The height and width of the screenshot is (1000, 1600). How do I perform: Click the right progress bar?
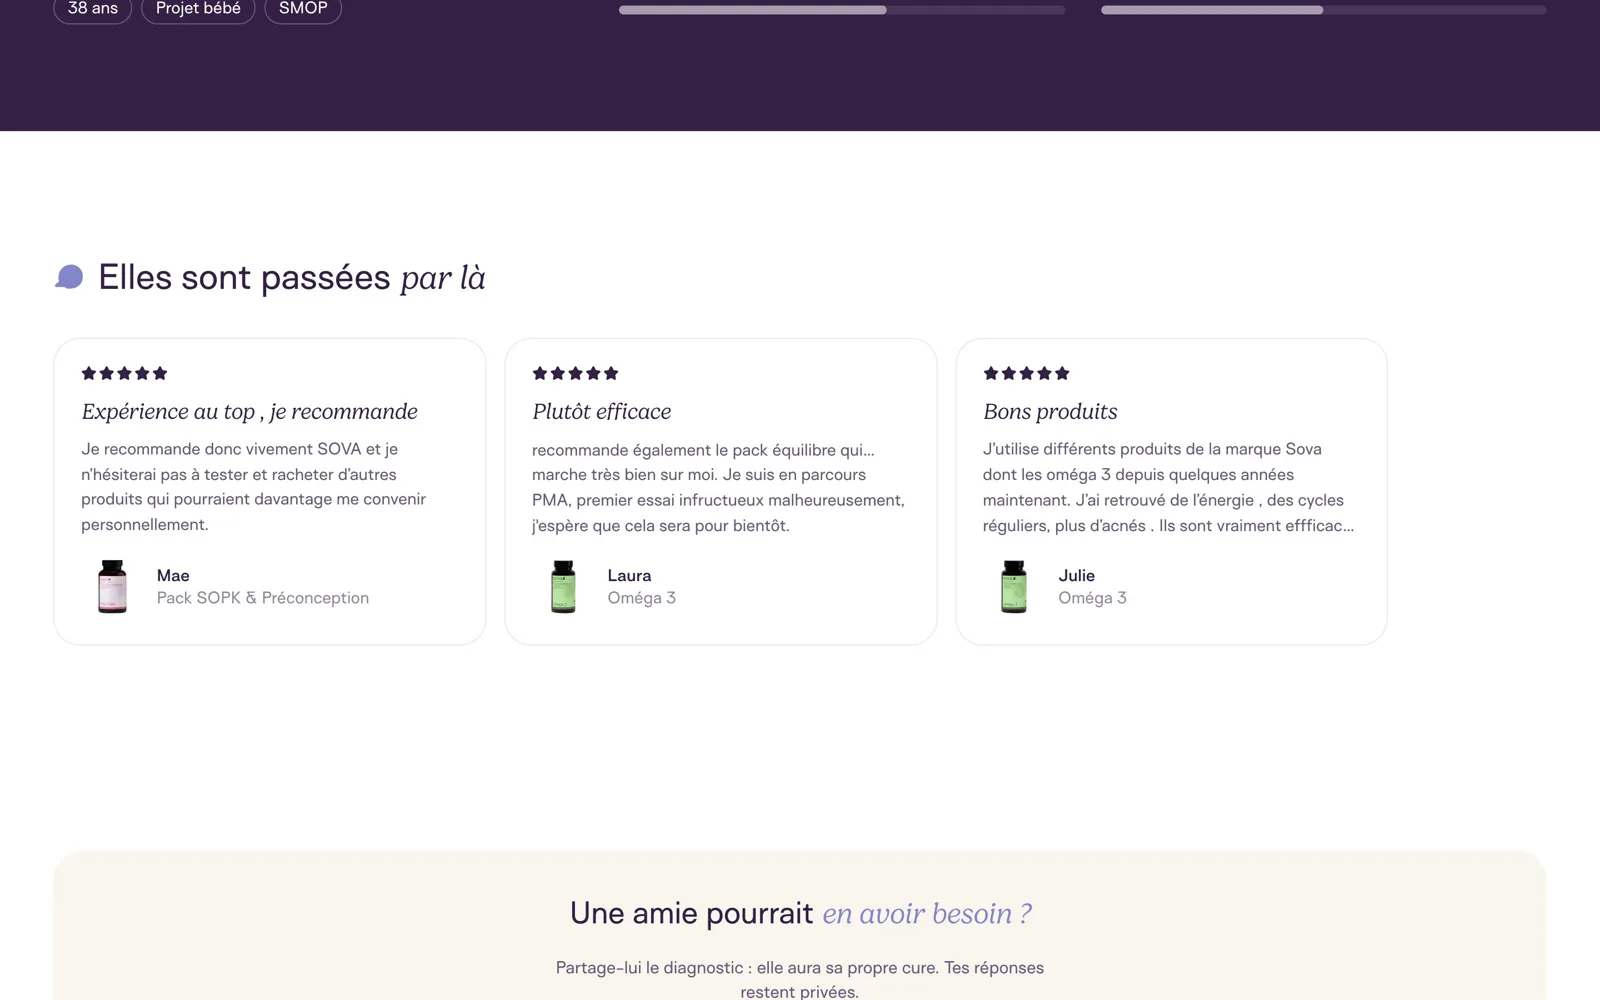click(x=1324, y=10)
